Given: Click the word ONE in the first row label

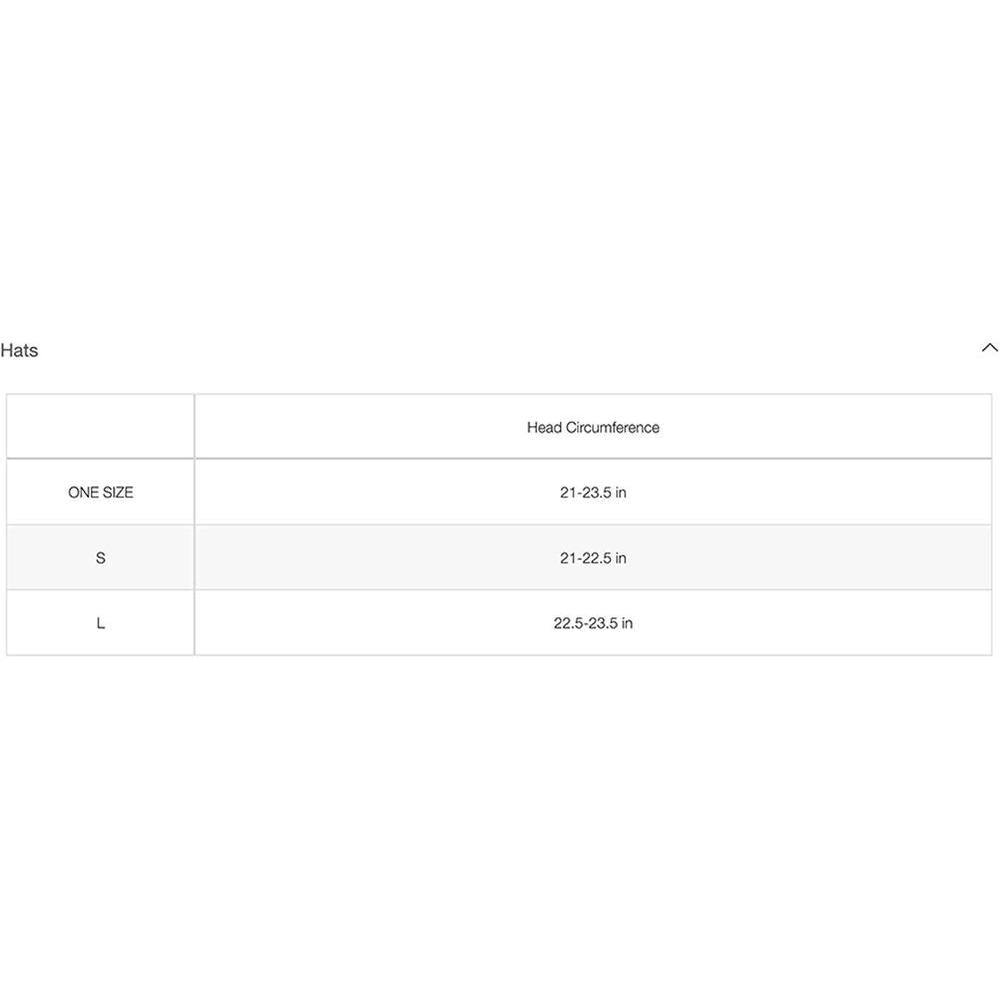Looking at the screenshot, I should [x=83, y=492].
